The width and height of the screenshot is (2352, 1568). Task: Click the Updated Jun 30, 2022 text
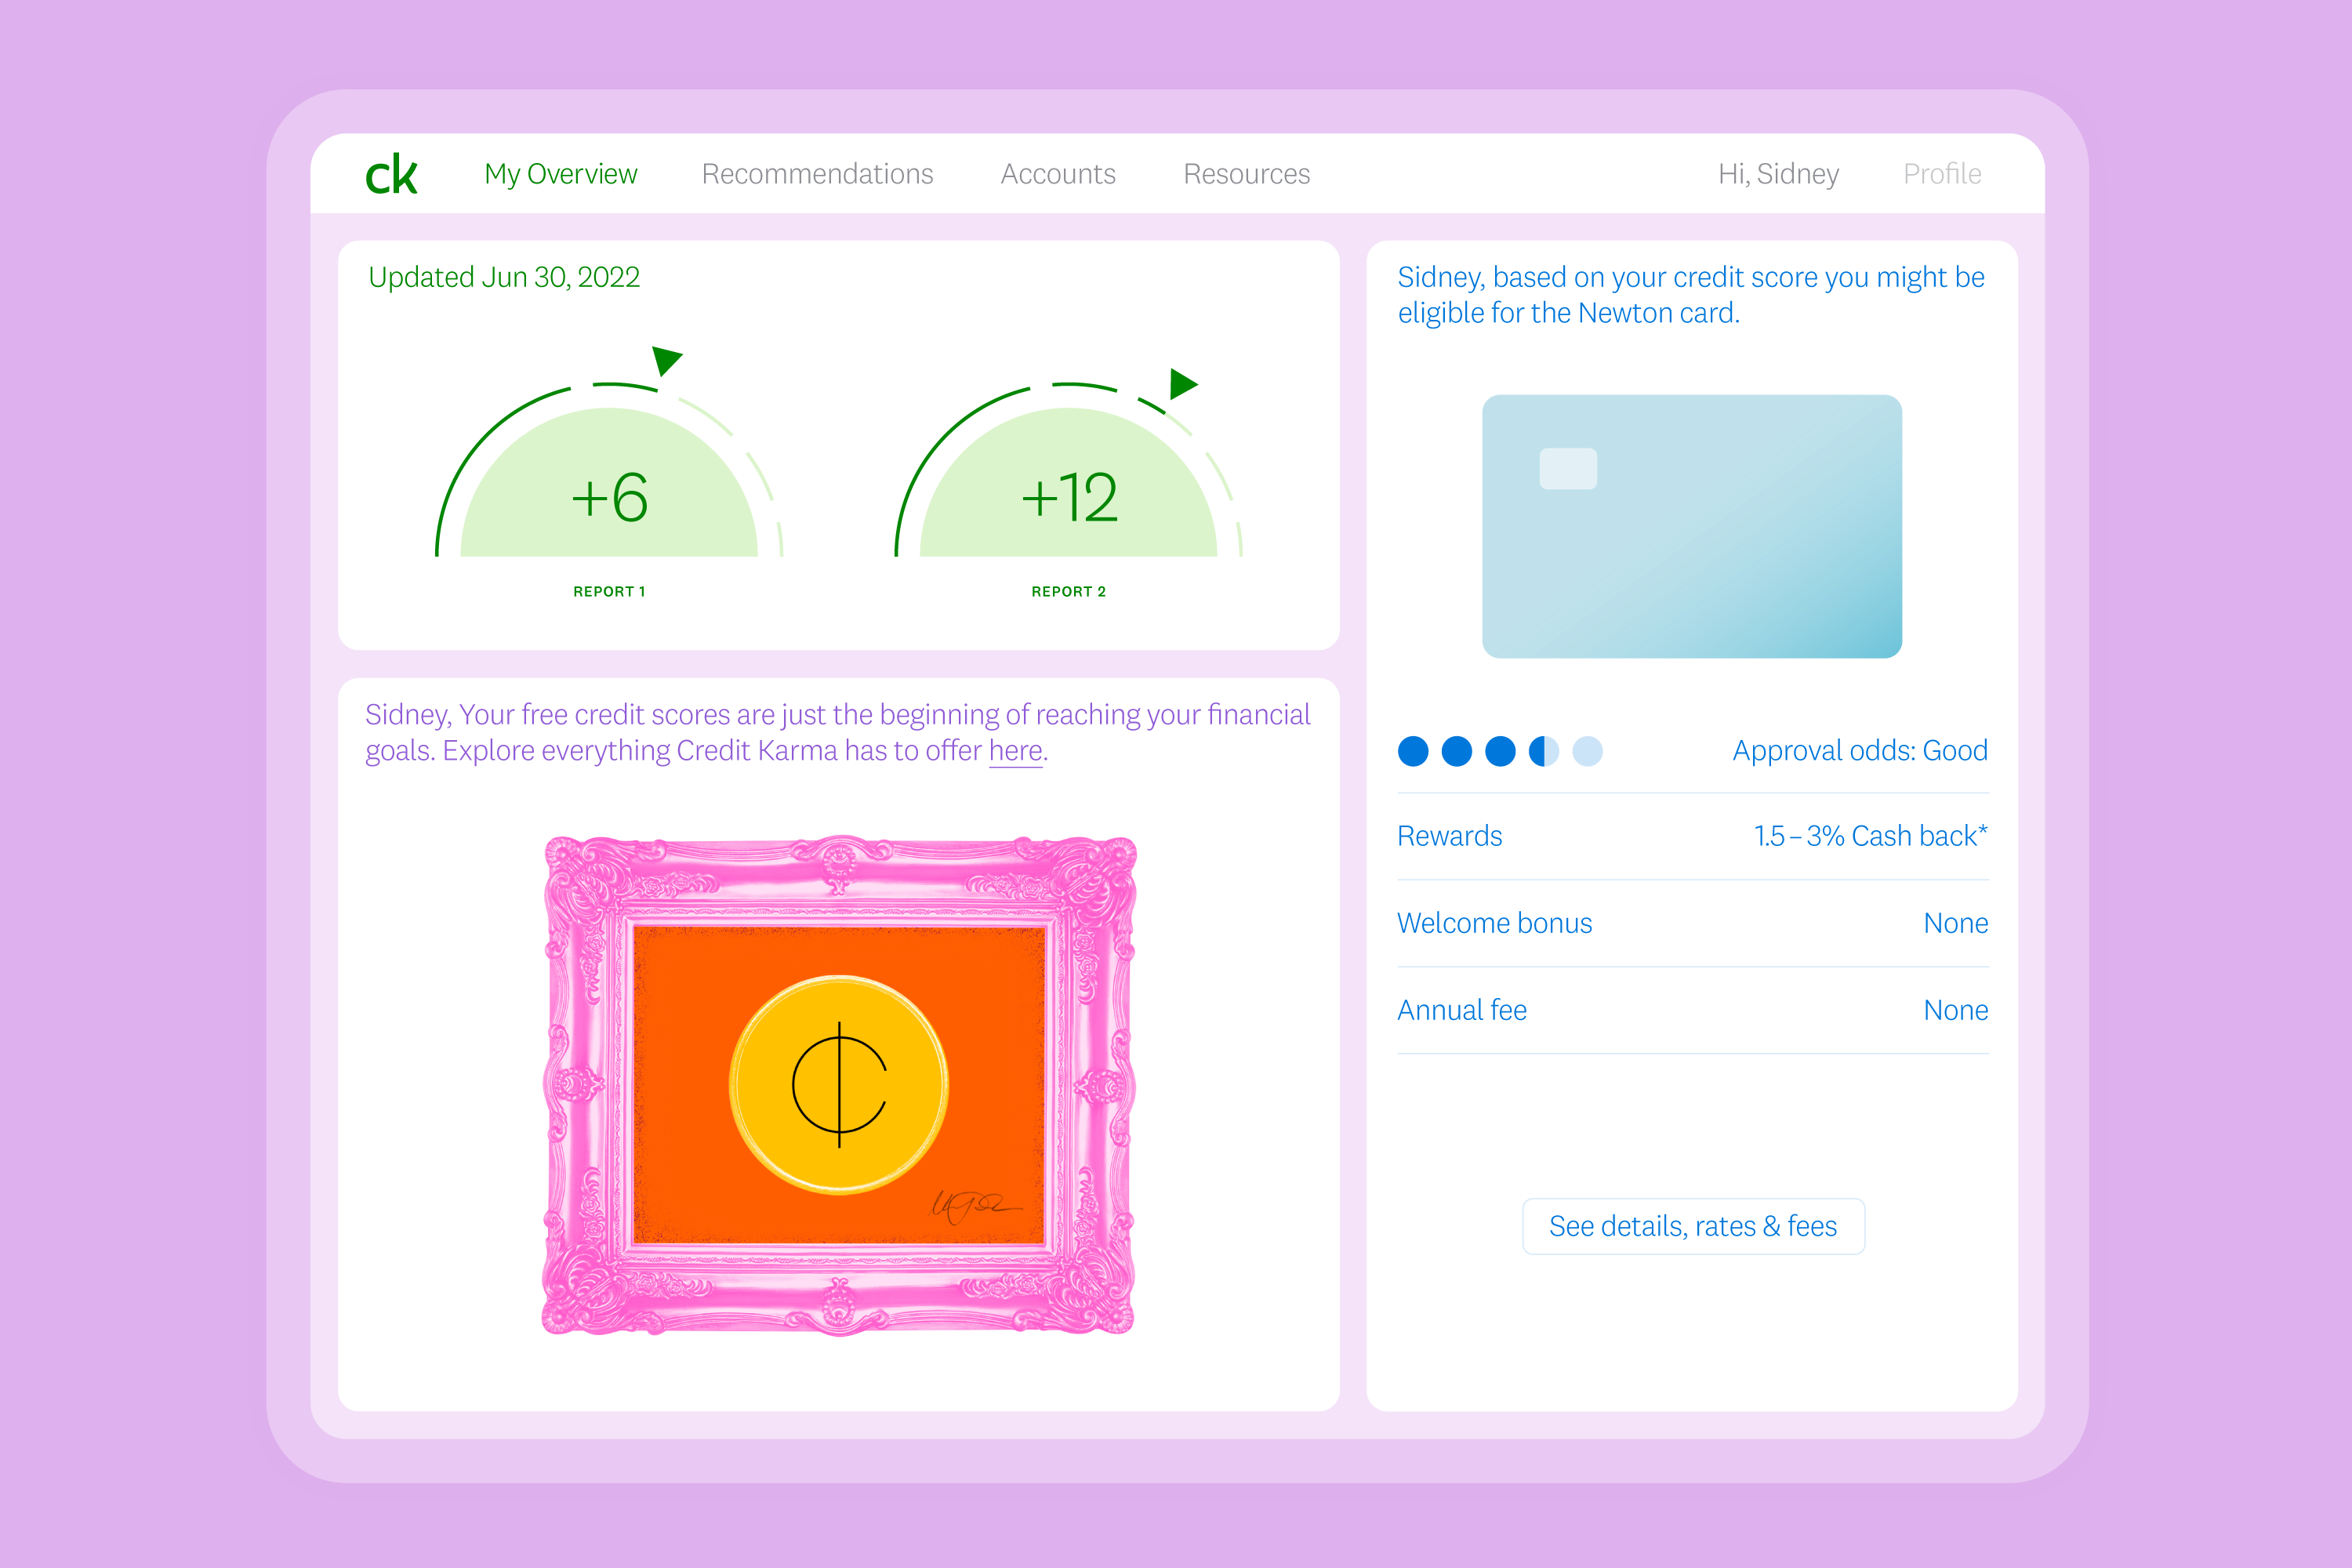point(504,277)
